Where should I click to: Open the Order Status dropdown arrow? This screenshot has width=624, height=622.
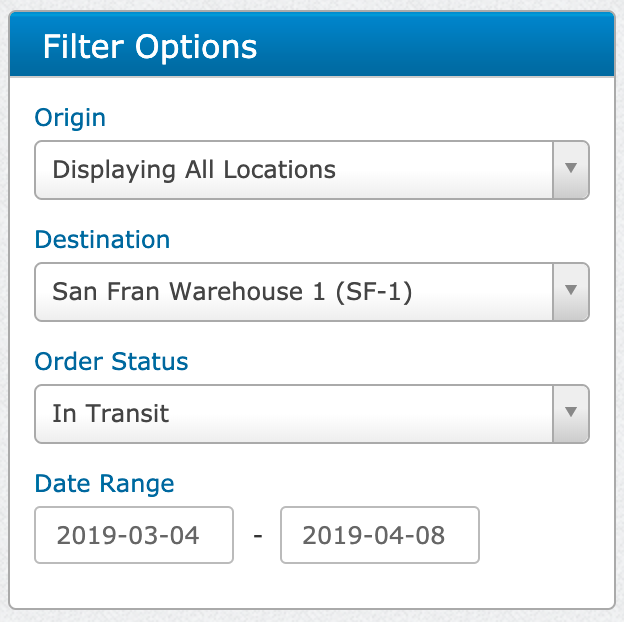tap(570, 412)
